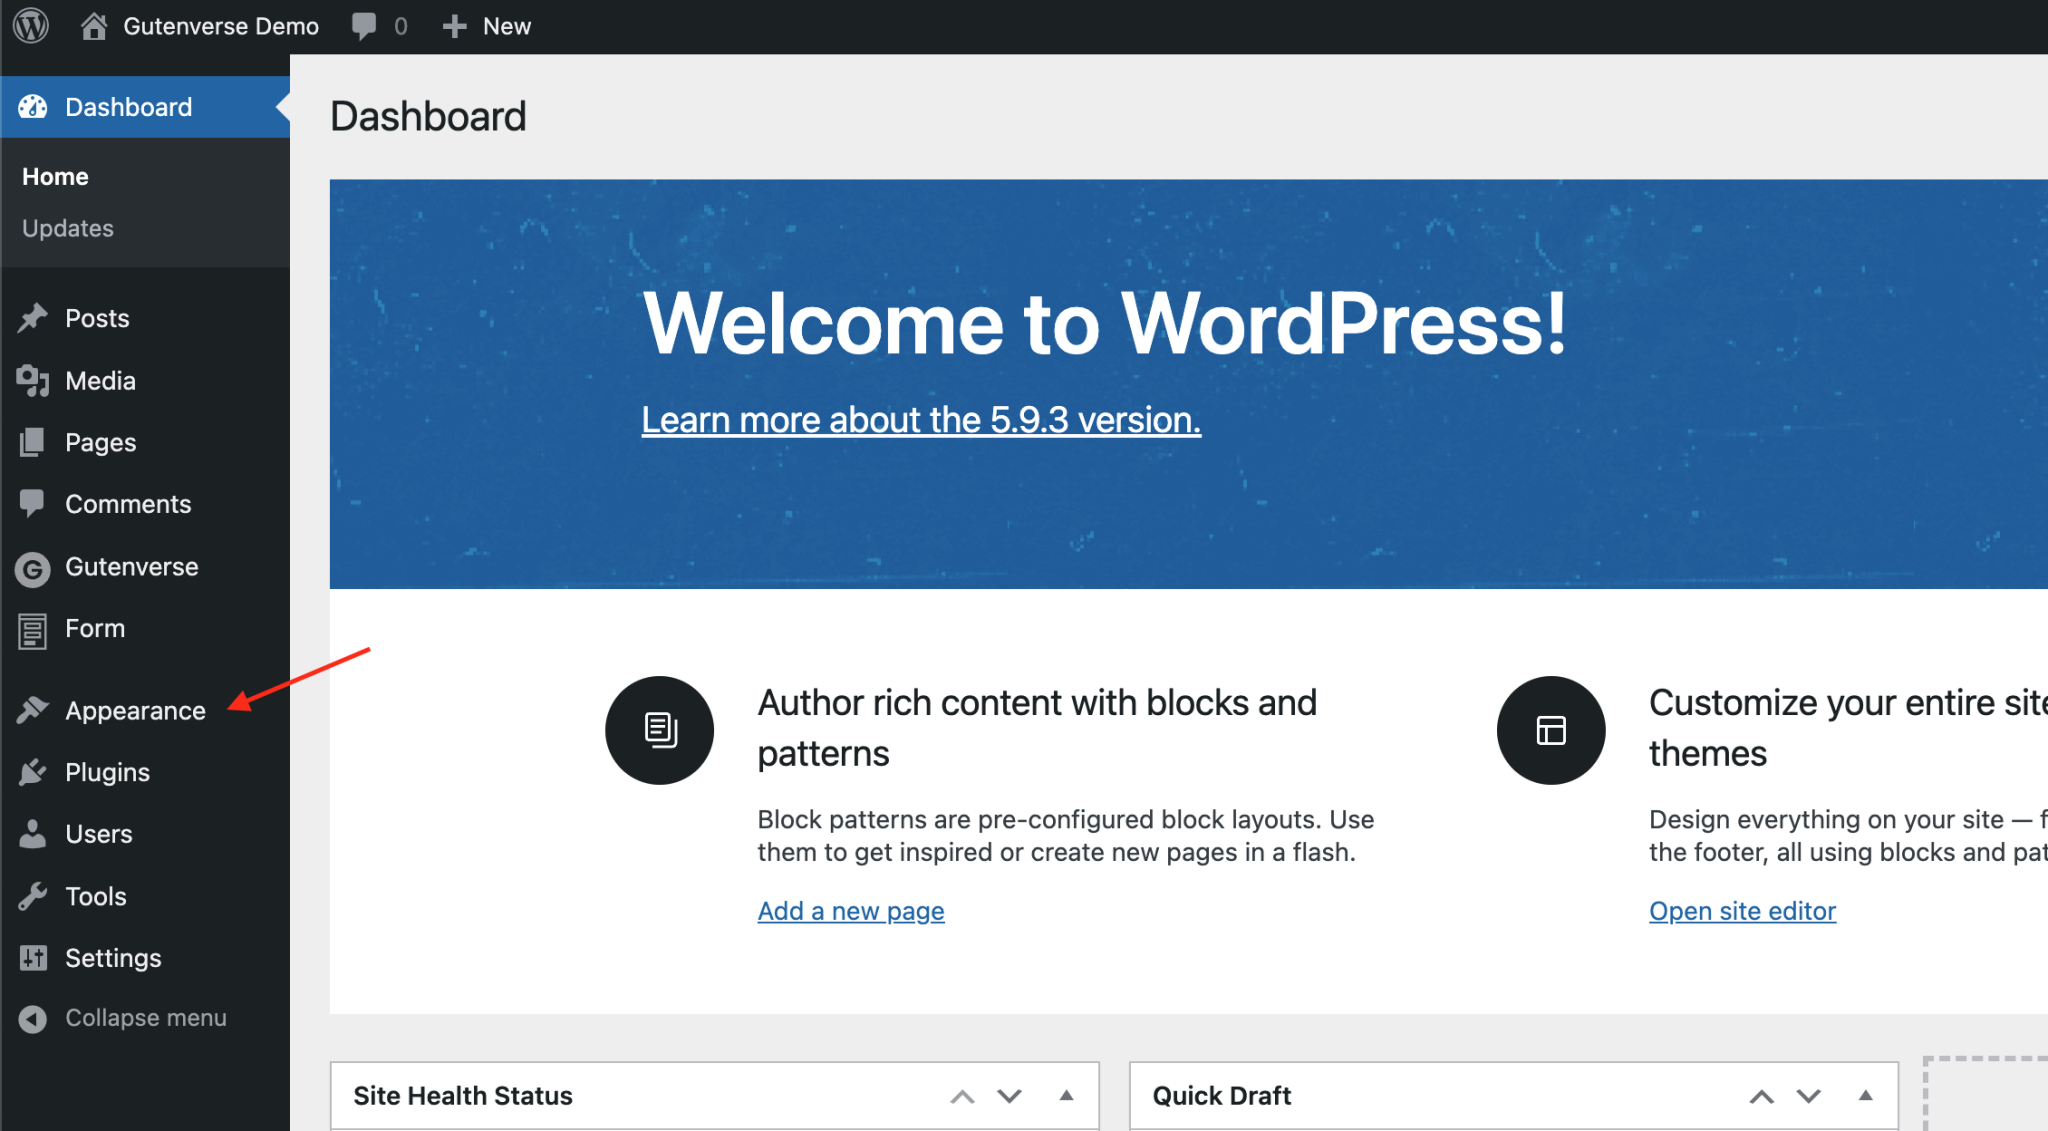The height and width of the screenshot is (1131, 2048).
Task: Toggle the Quick Draft panel closed
Action: 1866,1095
